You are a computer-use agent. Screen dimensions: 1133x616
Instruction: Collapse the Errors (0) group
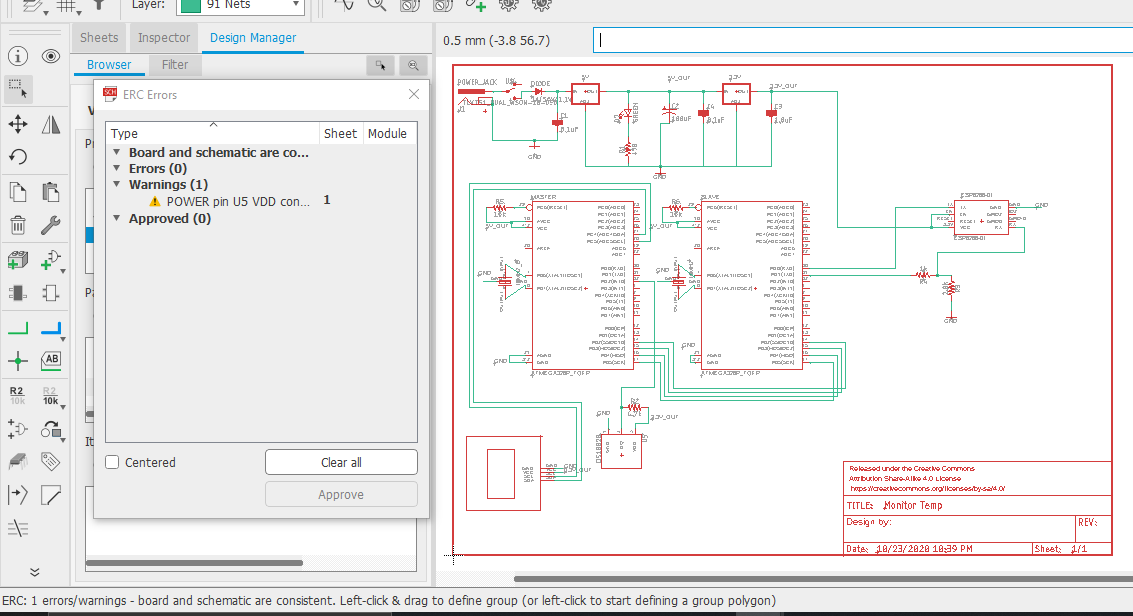(116, 169)
